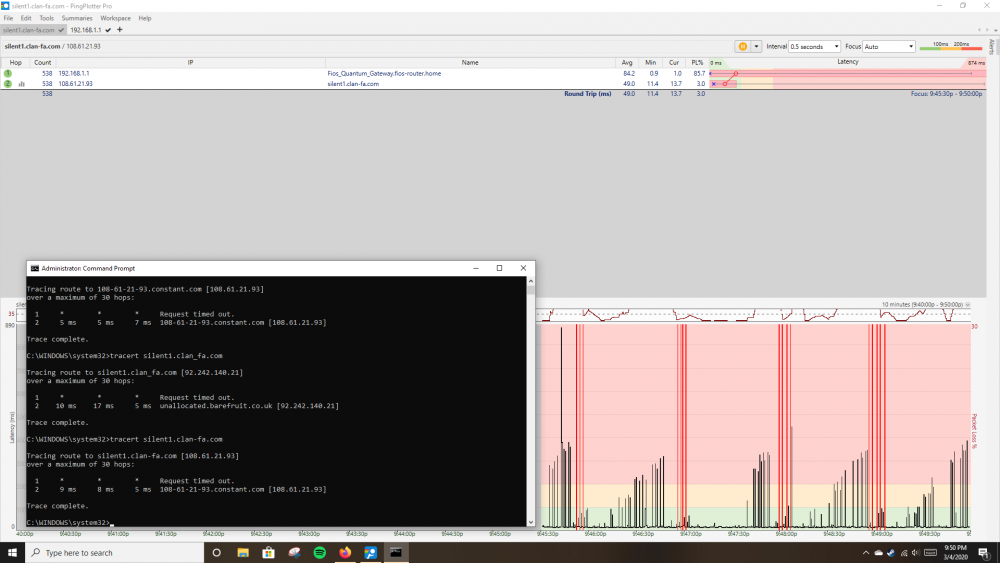Click the Name column header
Screen dimensions: 1000x563
click(x=470, y=62)
